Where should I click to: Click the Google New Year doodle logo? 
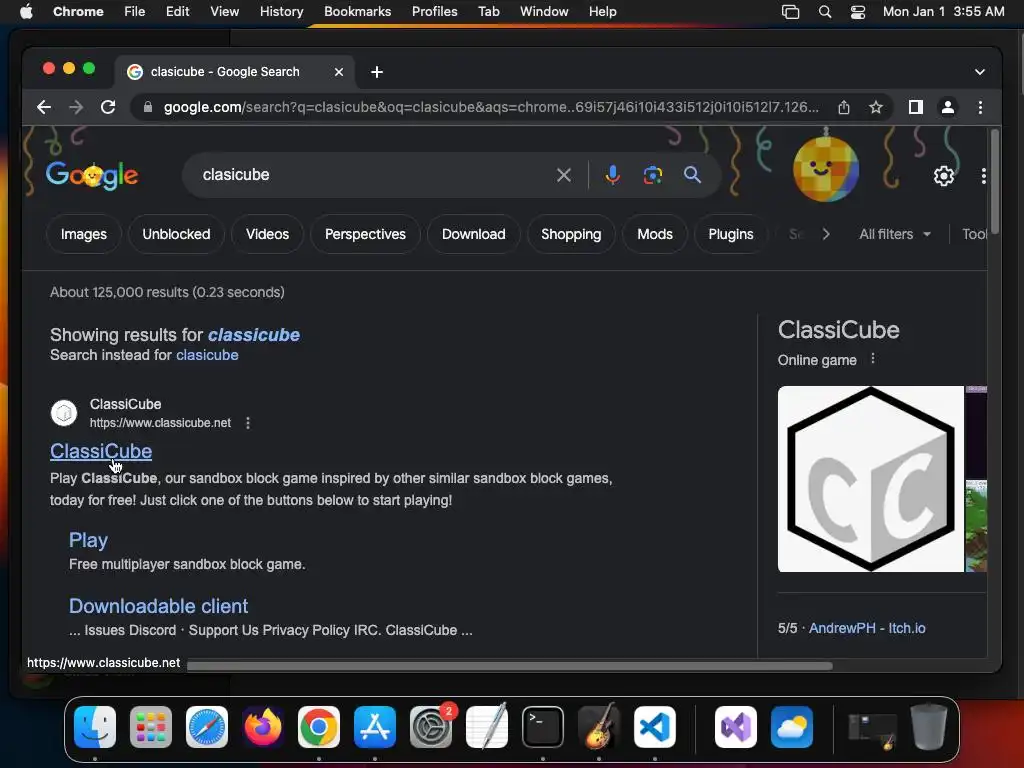(92, 175)
